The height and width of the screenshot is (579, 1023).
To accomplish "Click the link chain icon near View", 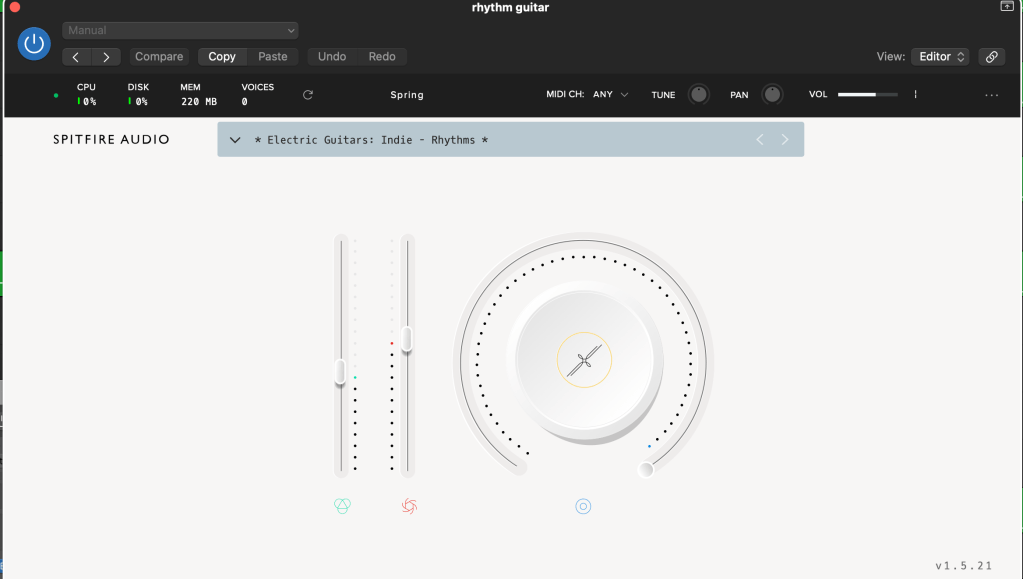I will pos(991,57).
